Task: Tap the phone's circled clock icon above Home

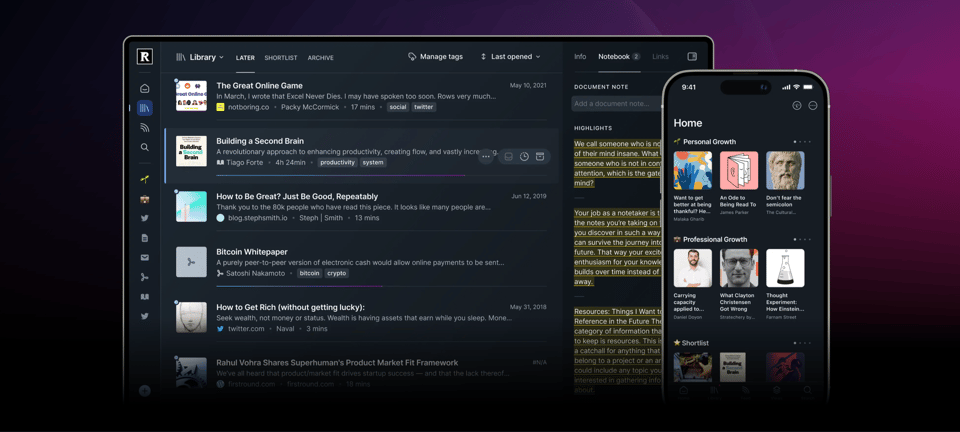Action: pyautogui.click(x=797, y=105)
